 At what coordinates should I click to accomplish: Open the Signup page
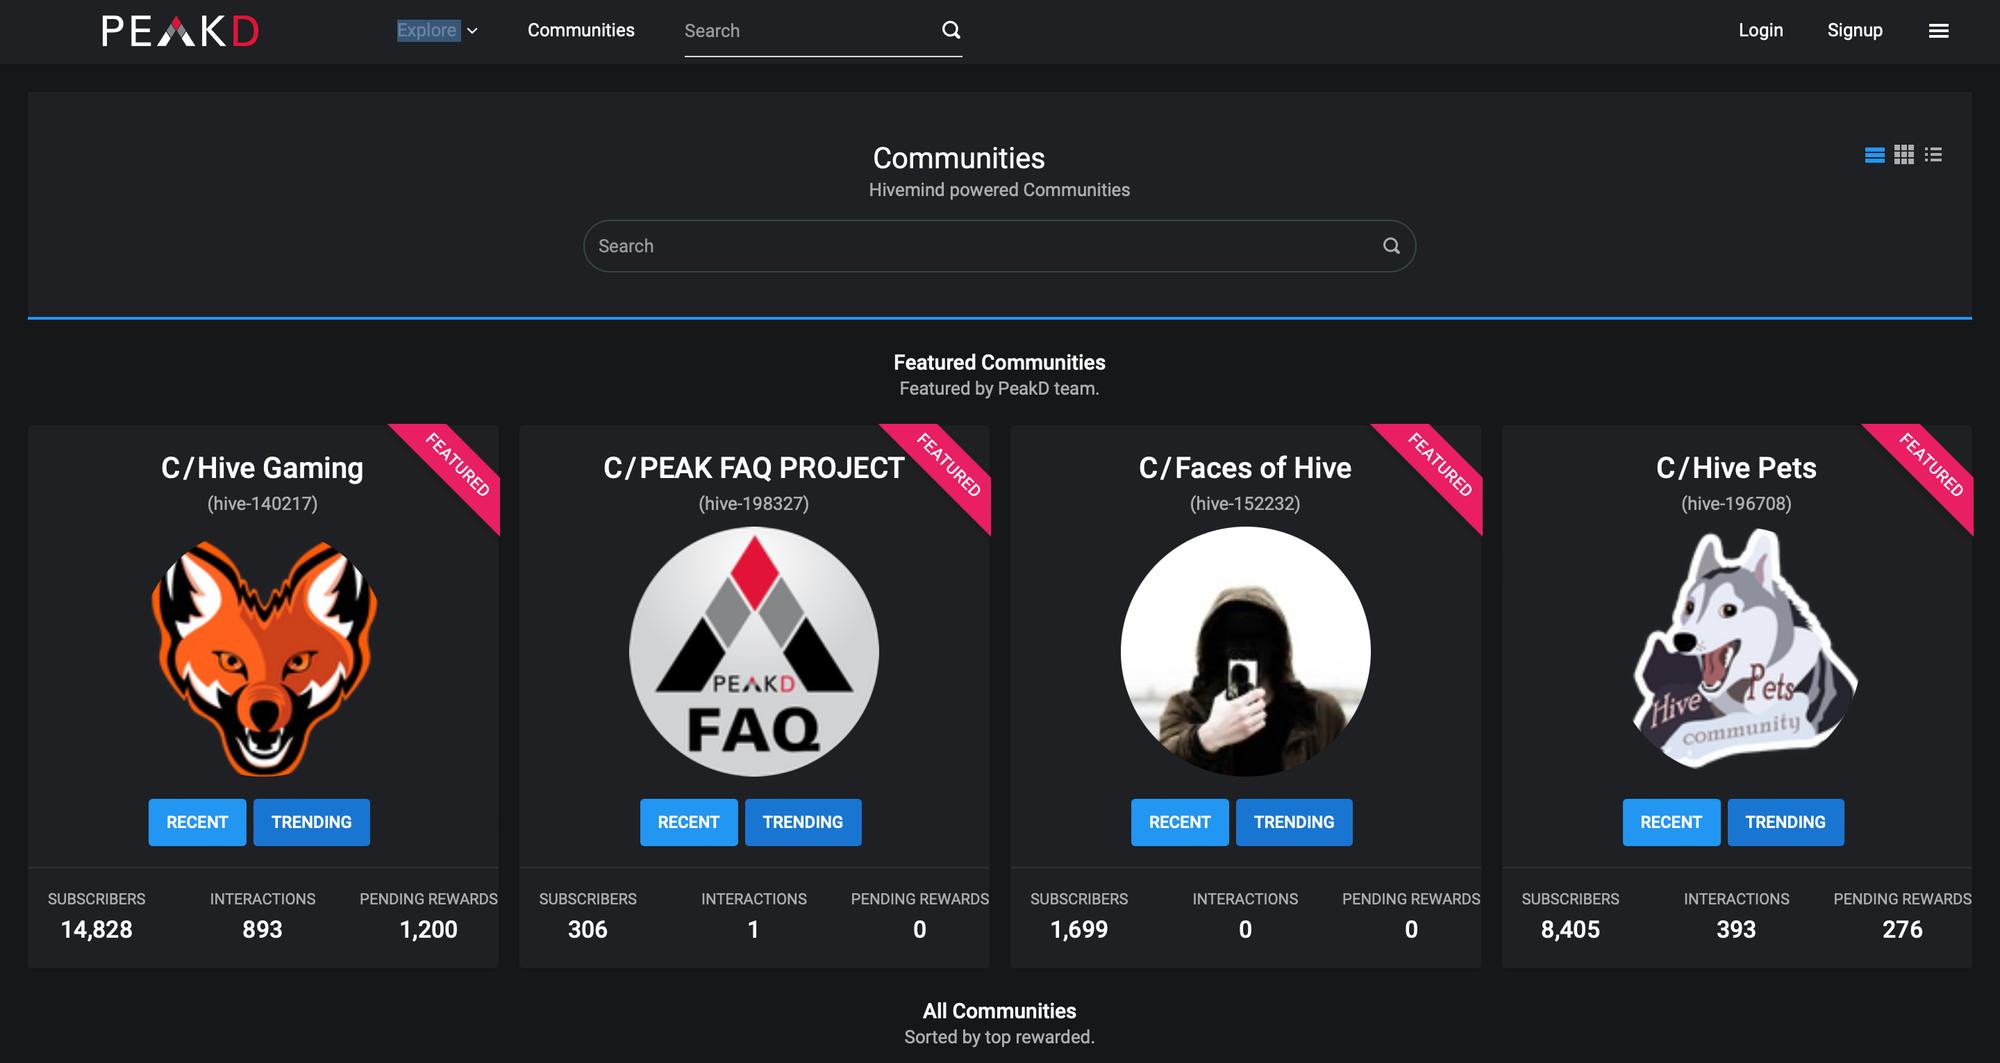(1854, 30)
